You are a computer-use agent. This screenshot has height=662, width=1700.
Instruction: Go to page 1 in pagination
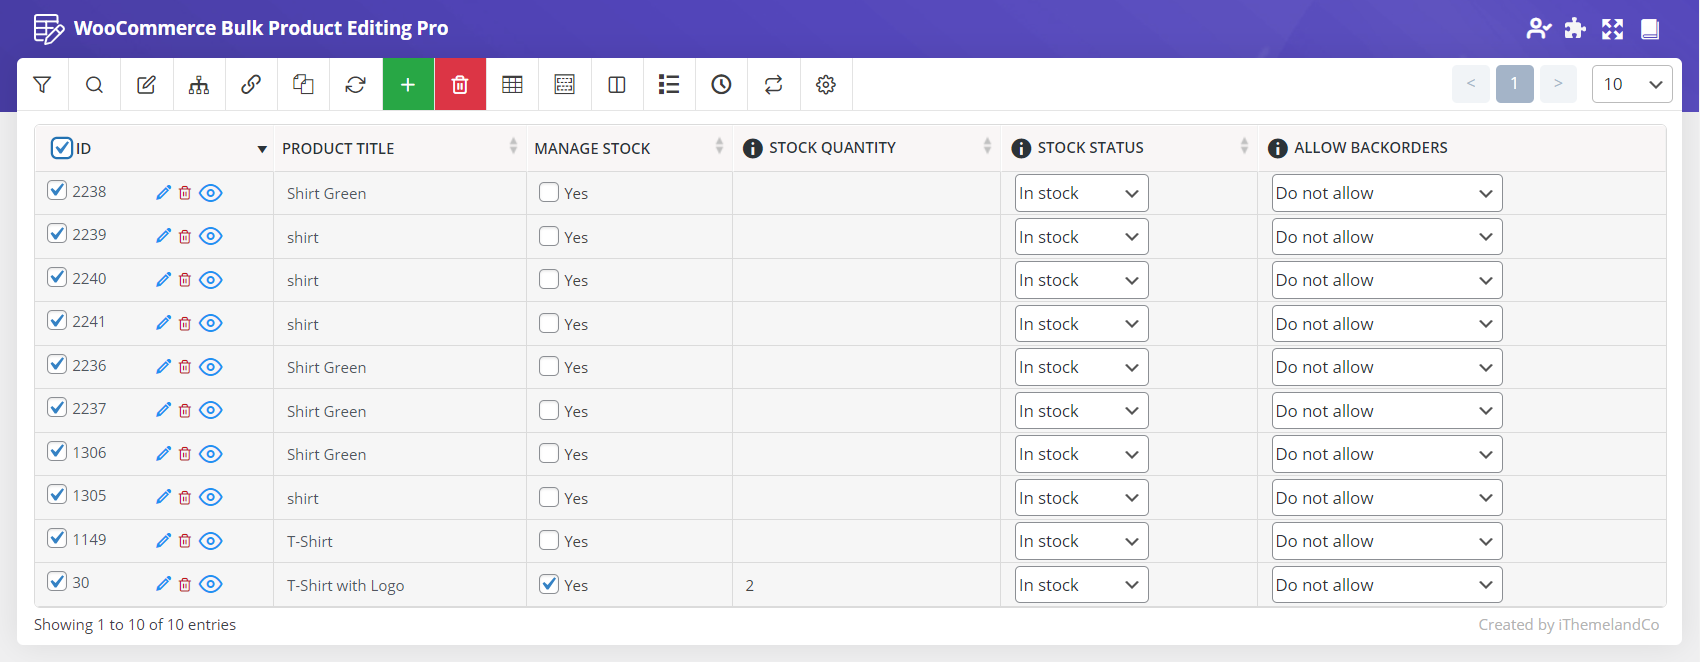1514,84
